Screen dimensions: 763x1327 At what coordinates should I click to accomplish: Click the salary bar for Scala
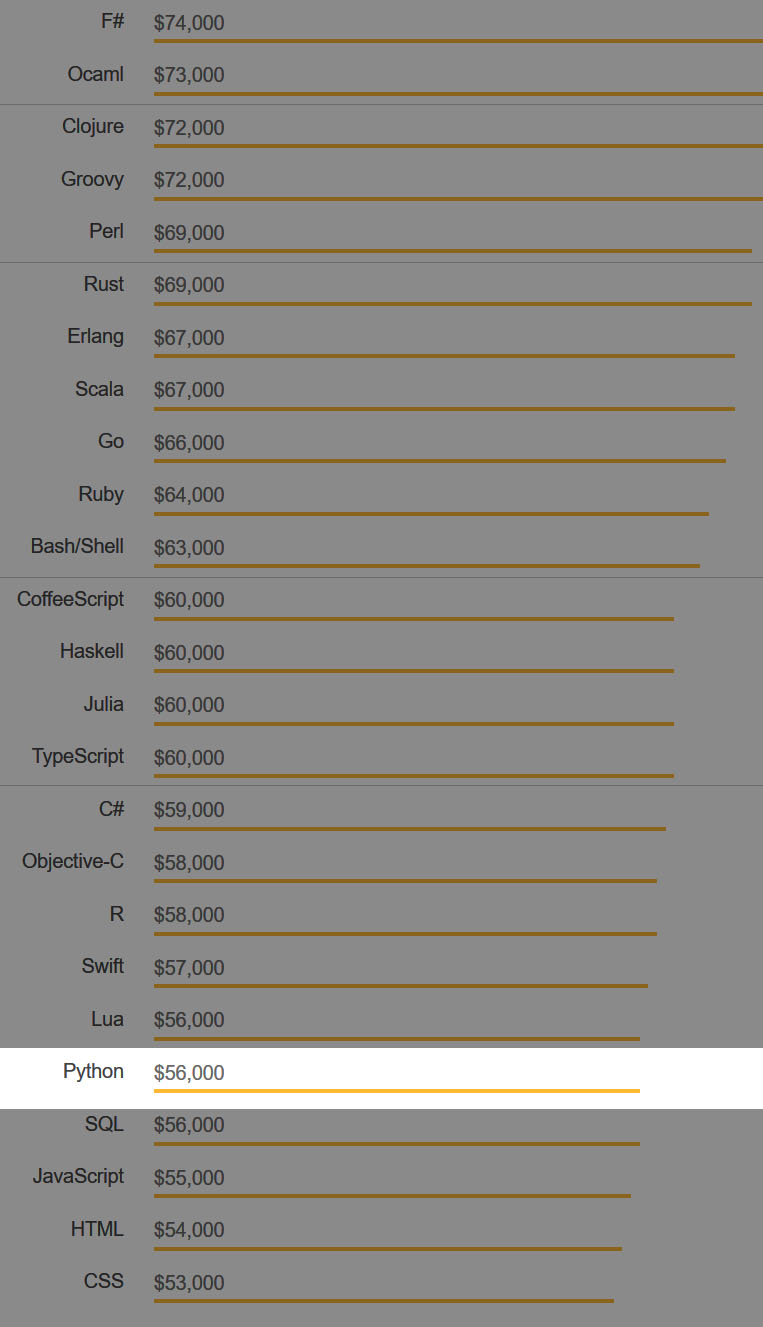444,408
